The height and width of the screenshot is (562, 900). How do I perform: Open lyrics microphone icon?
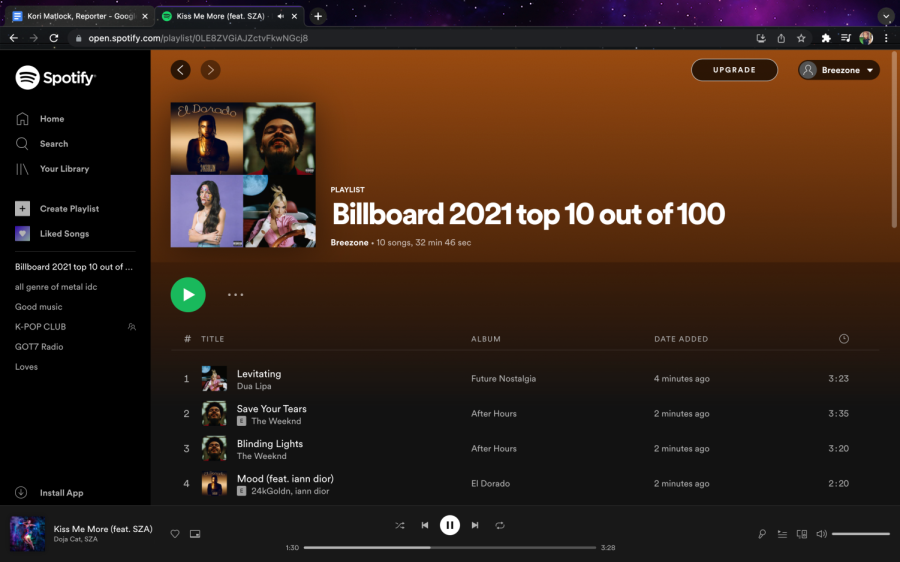click(x=762, y=534)
